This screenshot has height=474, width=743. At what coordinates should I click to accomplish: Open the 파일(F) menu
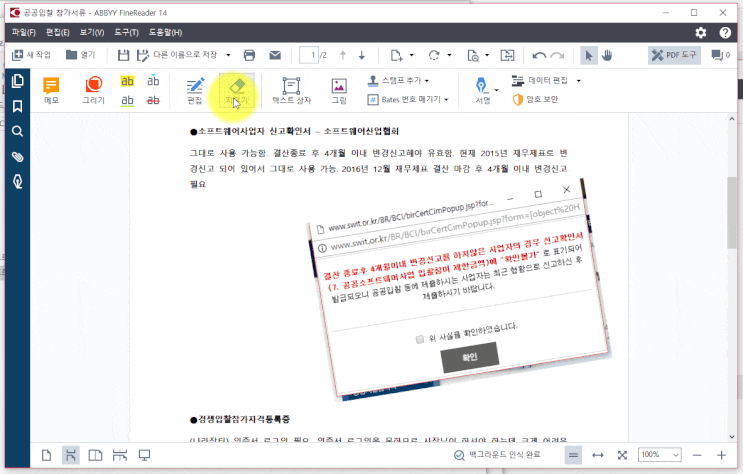pyautogui.click(x=24, y=32)
